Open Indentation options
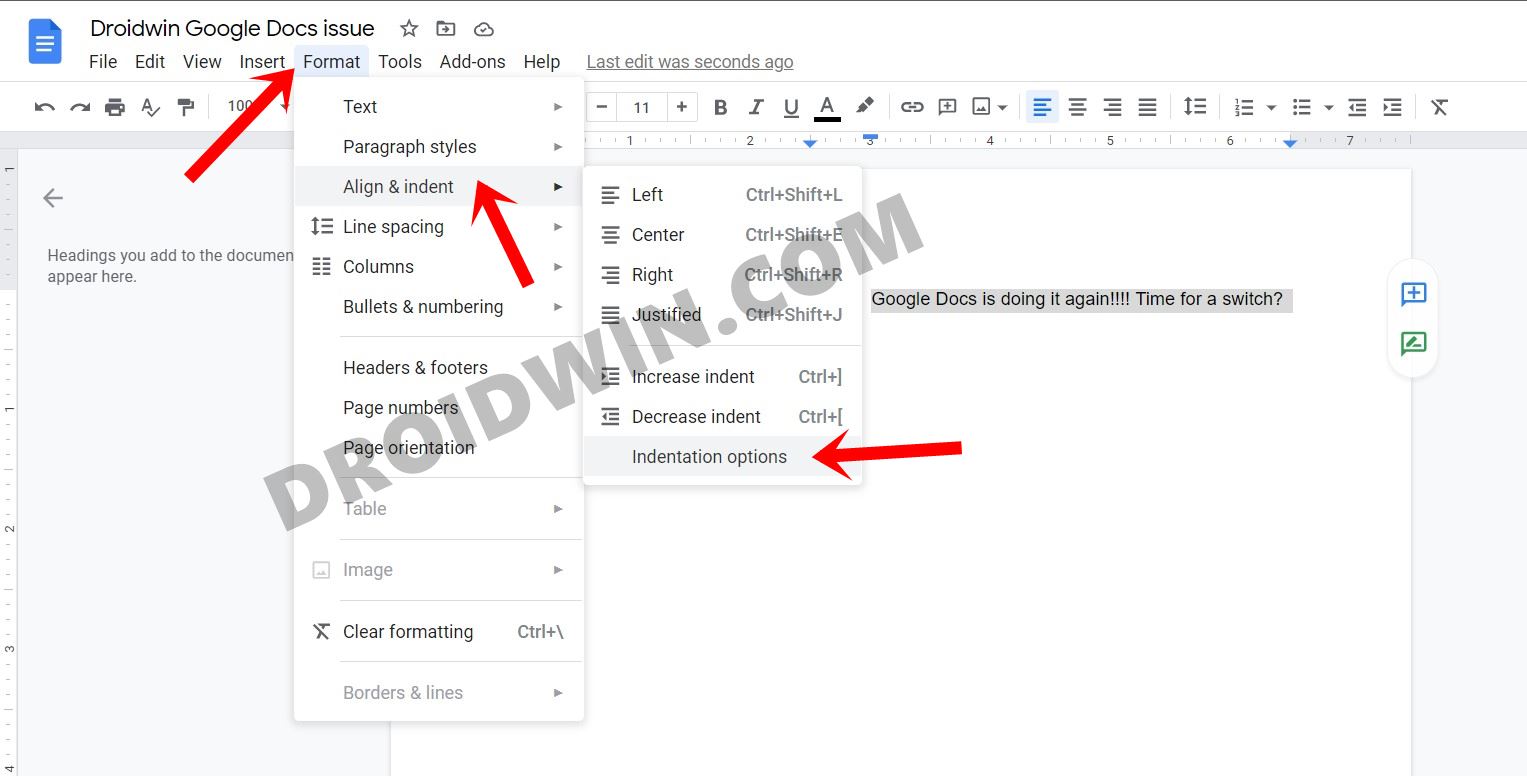 (x=722, y=457)
